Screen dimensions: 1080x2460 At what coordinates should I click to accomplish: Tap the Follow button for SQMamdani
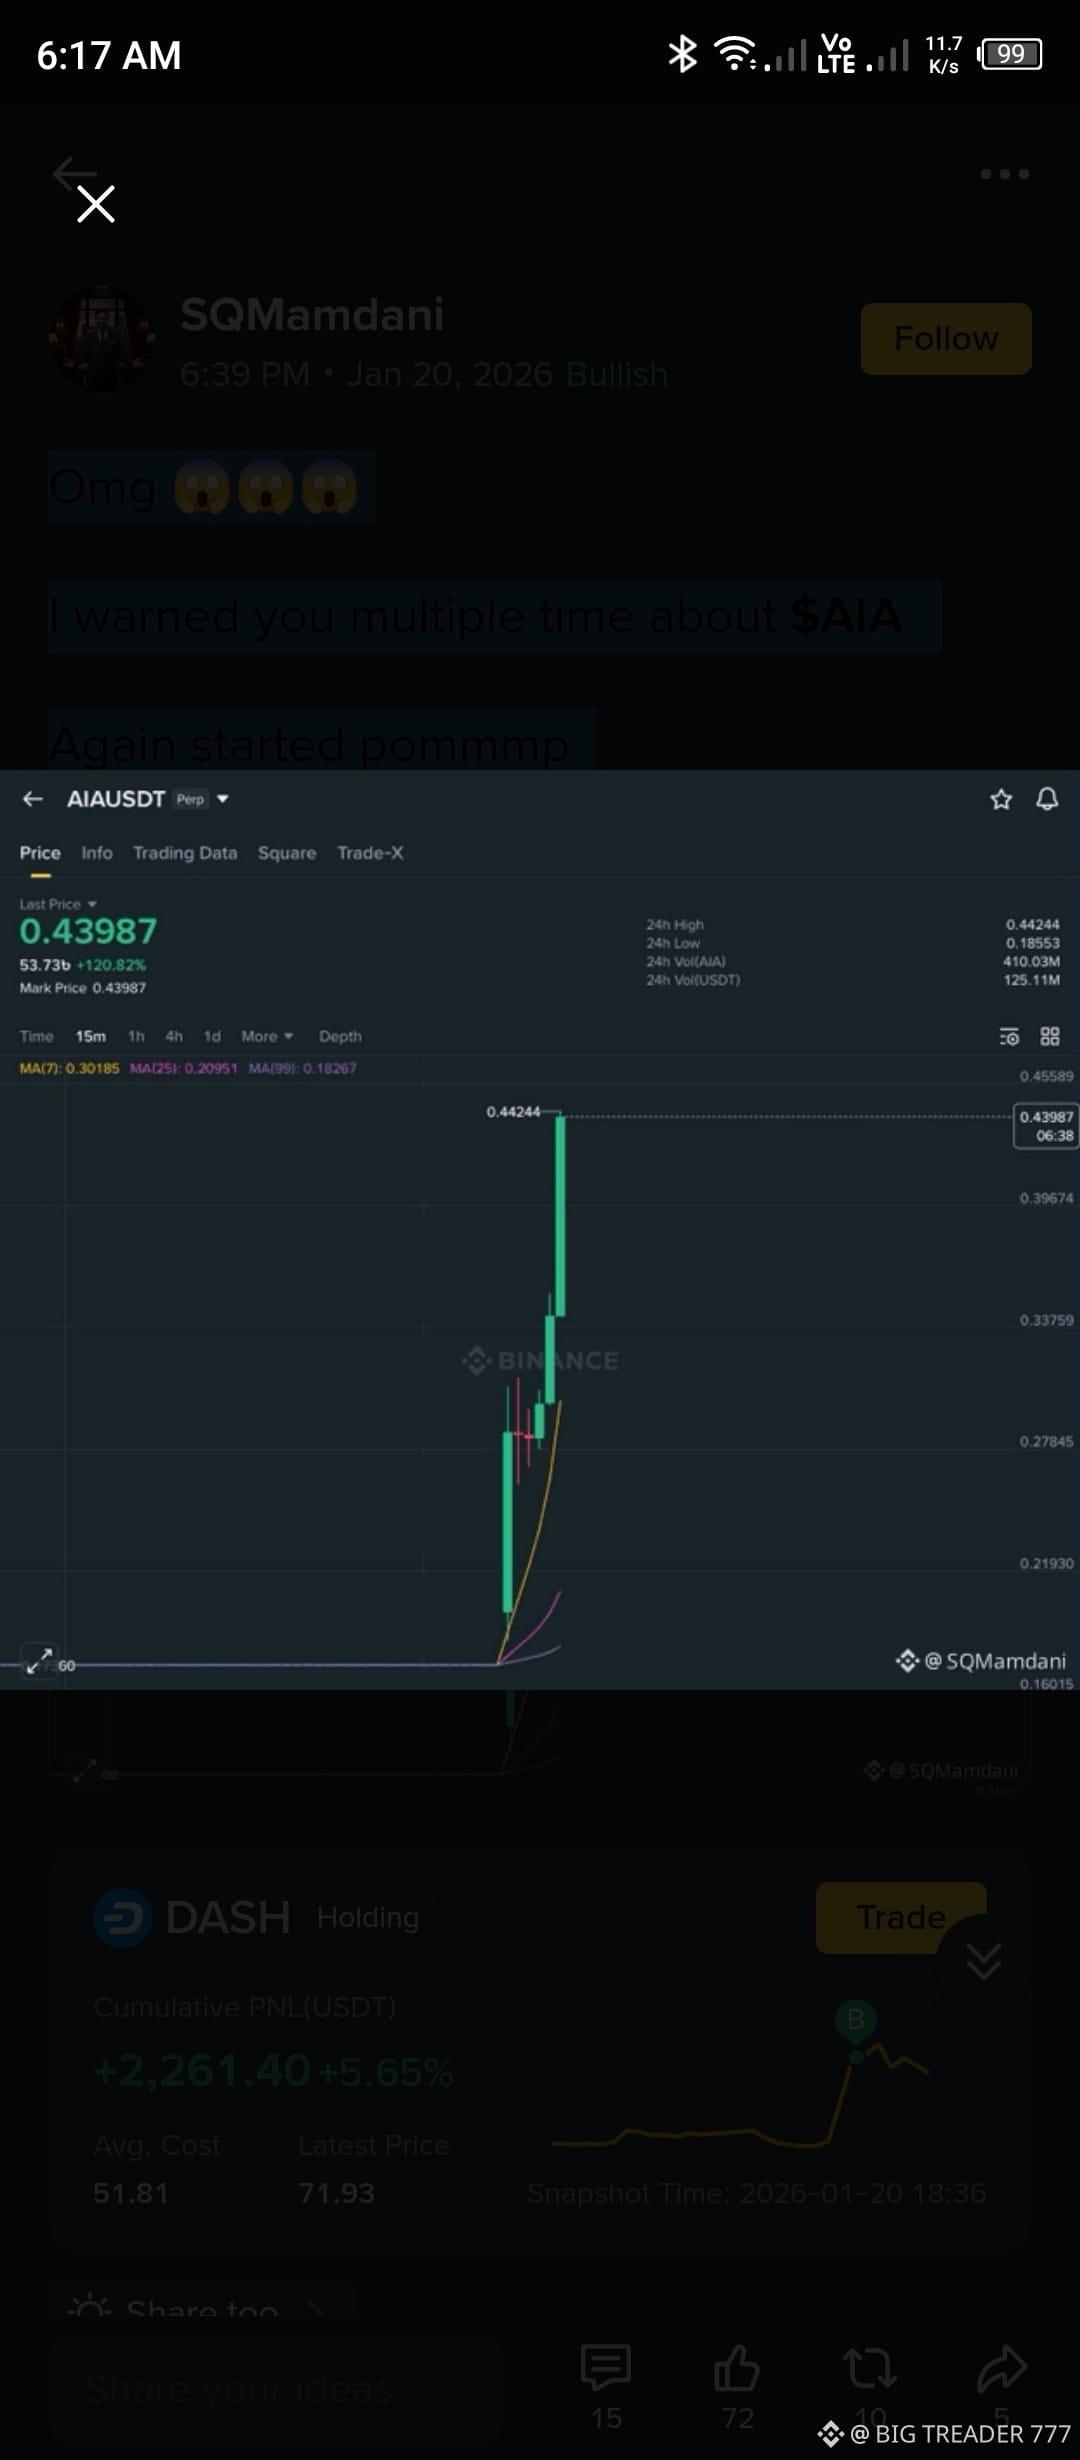point(946,339)
